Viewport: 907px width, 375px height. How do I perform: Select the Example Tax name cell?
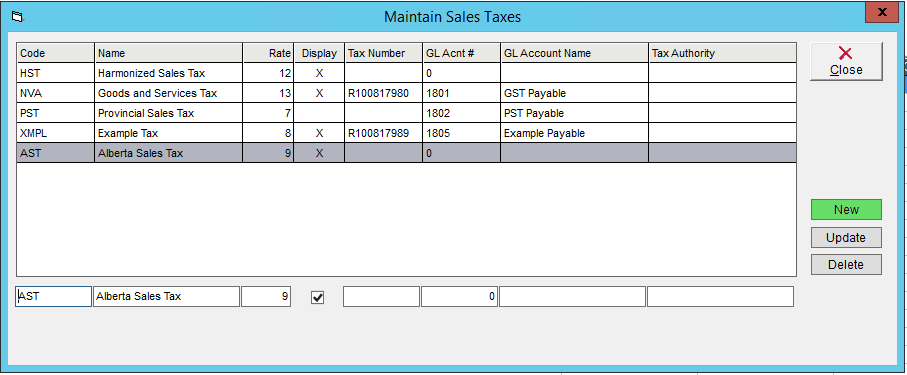click(168, 133)
